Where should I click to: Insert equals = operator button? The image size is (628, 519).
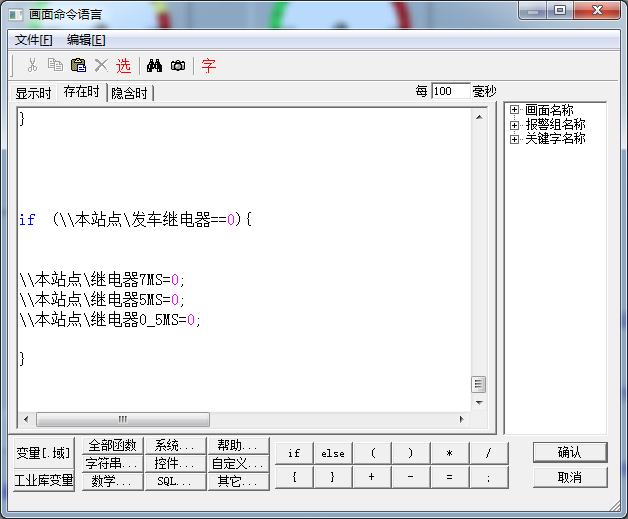pos(450,477)
